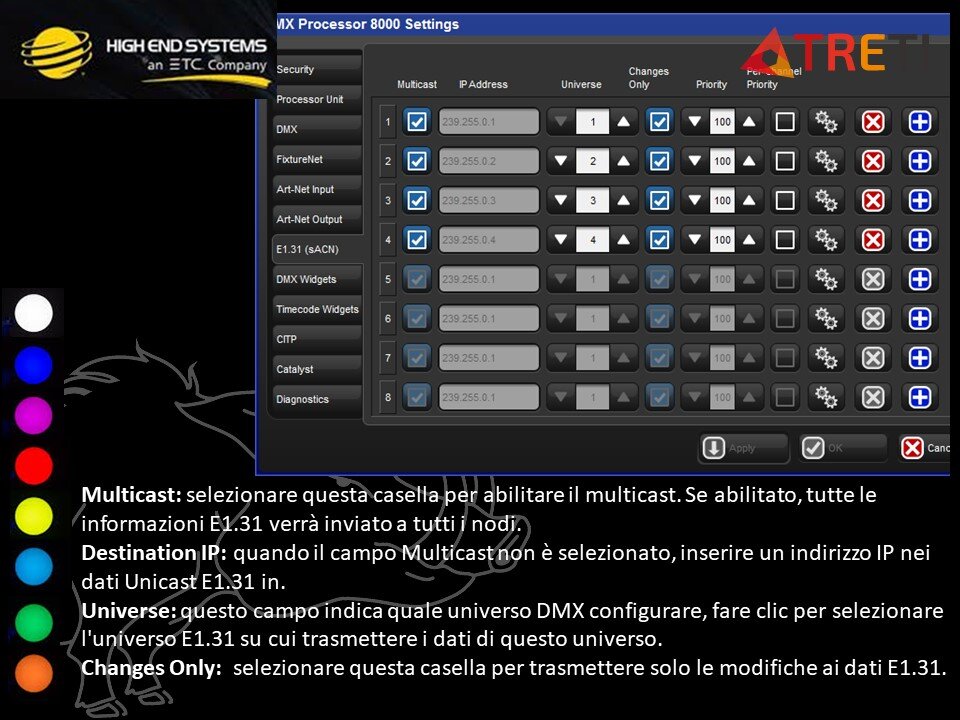Screen dimensions: 960x720
Task: Decrease Priority value in row 1
Action: point(695,122)
